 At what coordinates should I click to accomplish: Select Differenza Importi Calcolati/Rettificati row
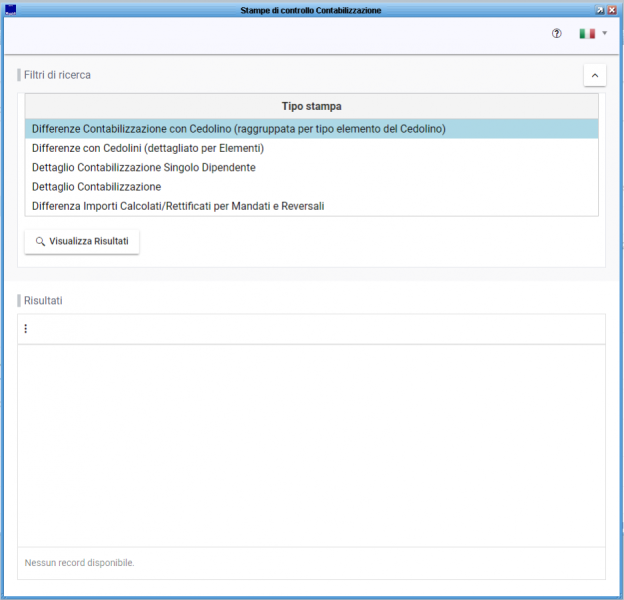[x=312, y=206]
